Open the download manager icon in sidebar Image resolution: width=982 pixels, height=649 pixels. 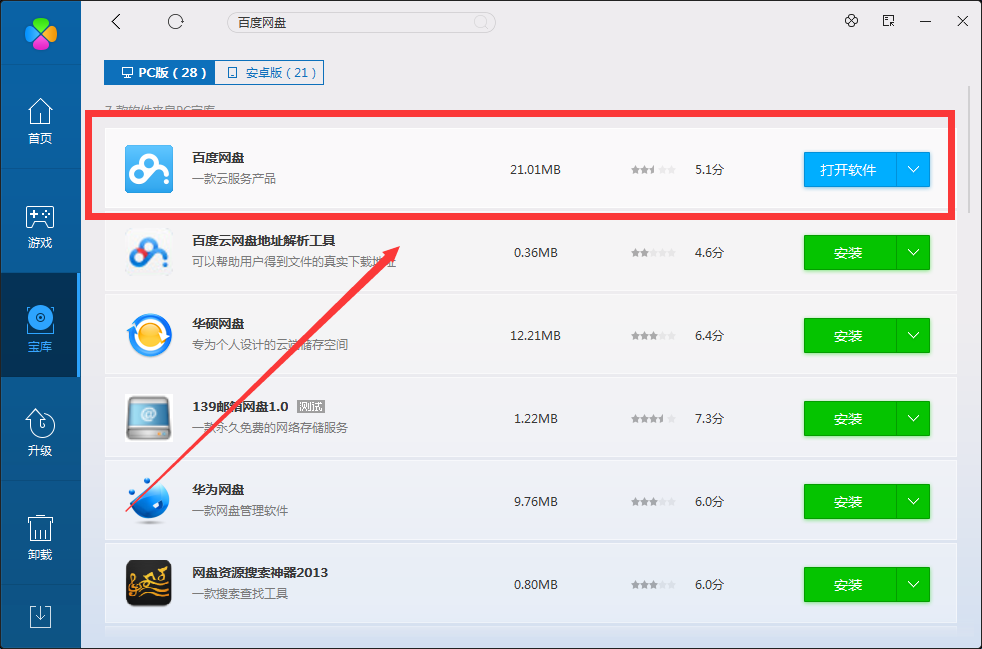pyautogui.click(x=40, y=616)
